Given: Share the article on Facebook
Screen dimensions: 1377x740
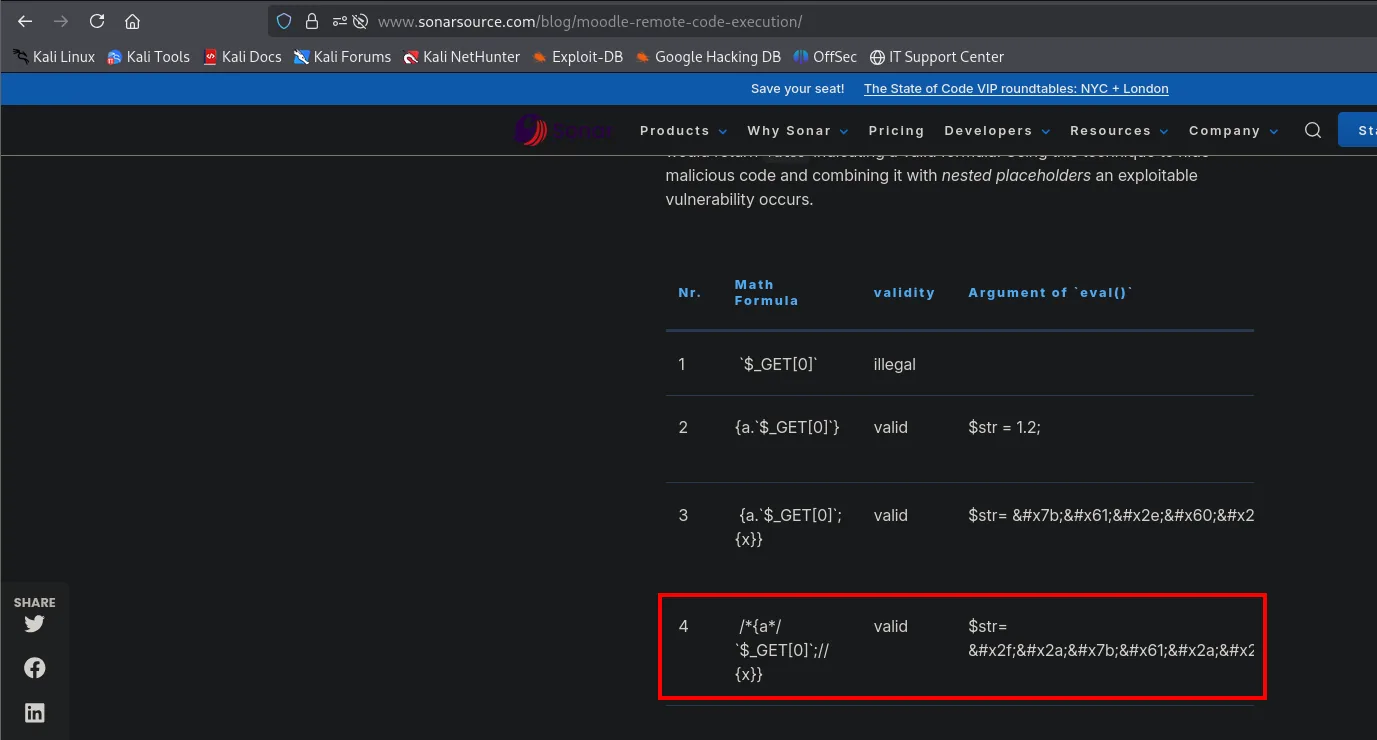Looking at the screenshot, I should click(35, 668).
